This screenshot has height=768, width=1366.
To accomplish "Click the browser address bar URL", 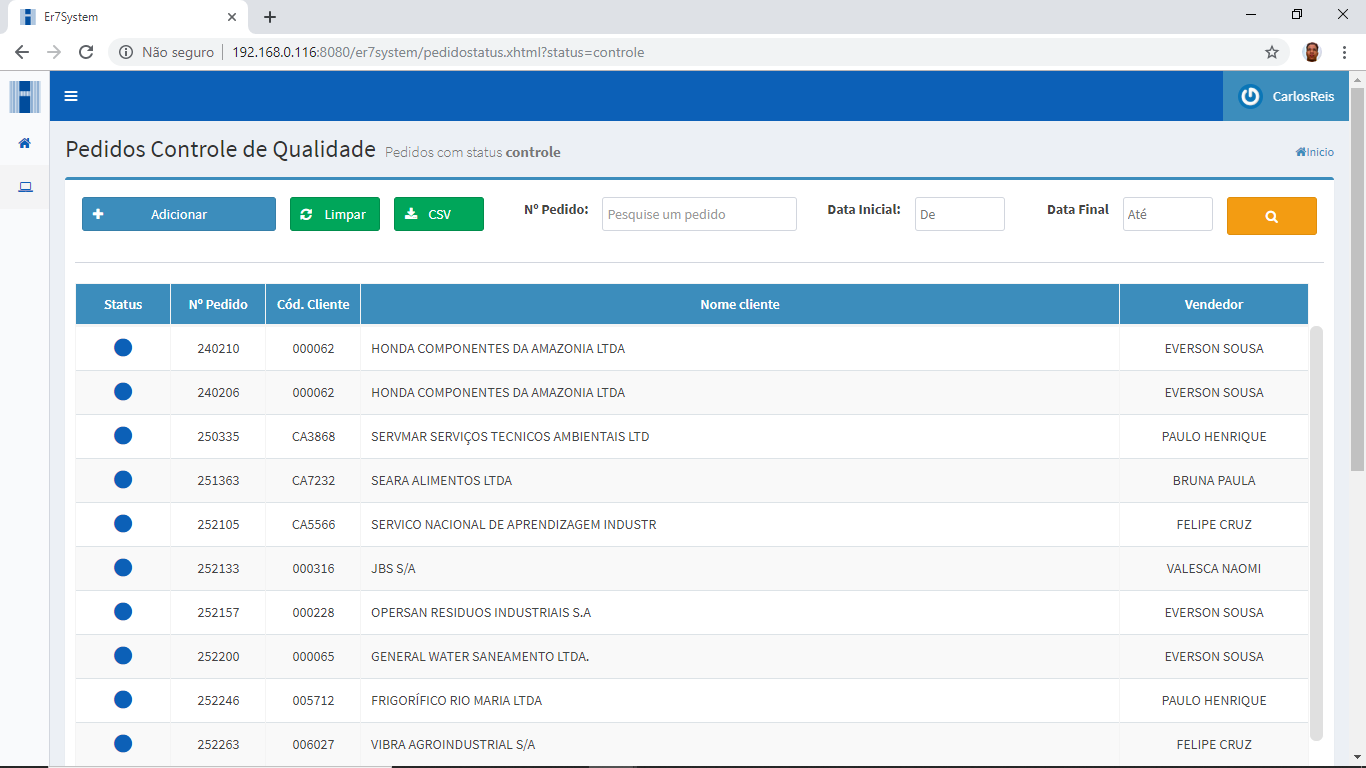I will click(438, 52).
